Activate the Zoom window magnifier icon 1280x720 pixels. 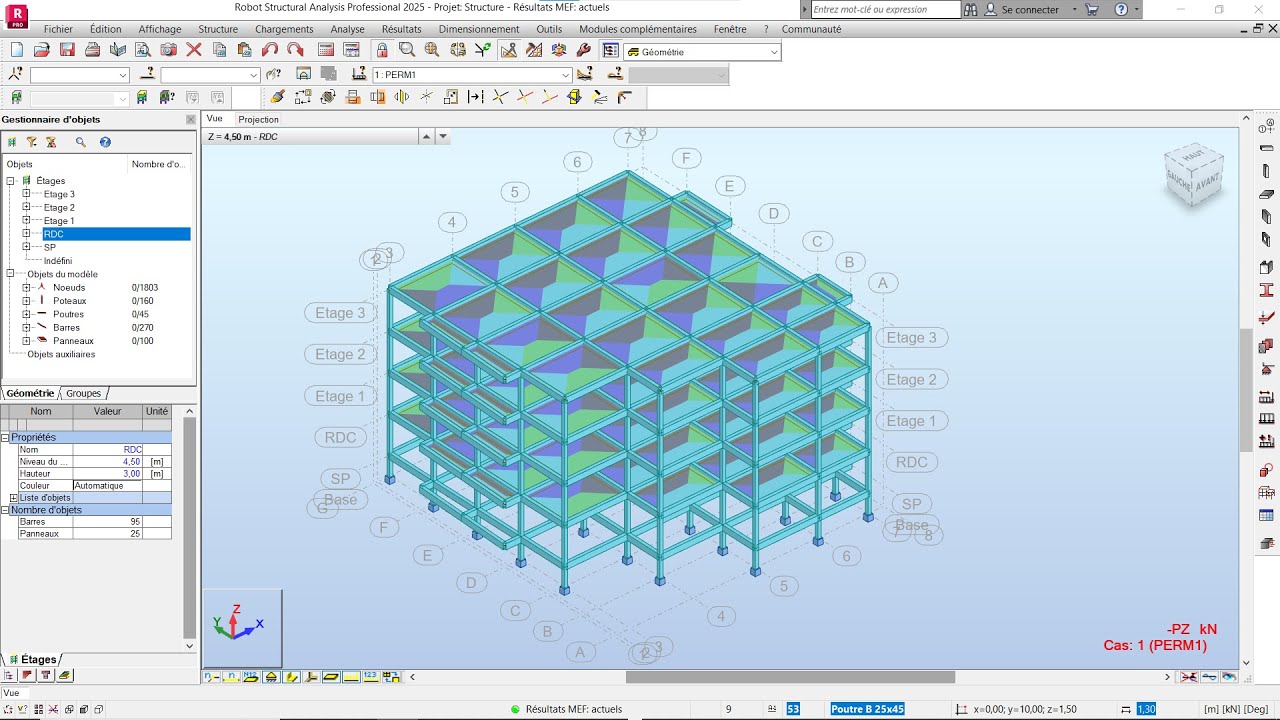click(407, 50)
